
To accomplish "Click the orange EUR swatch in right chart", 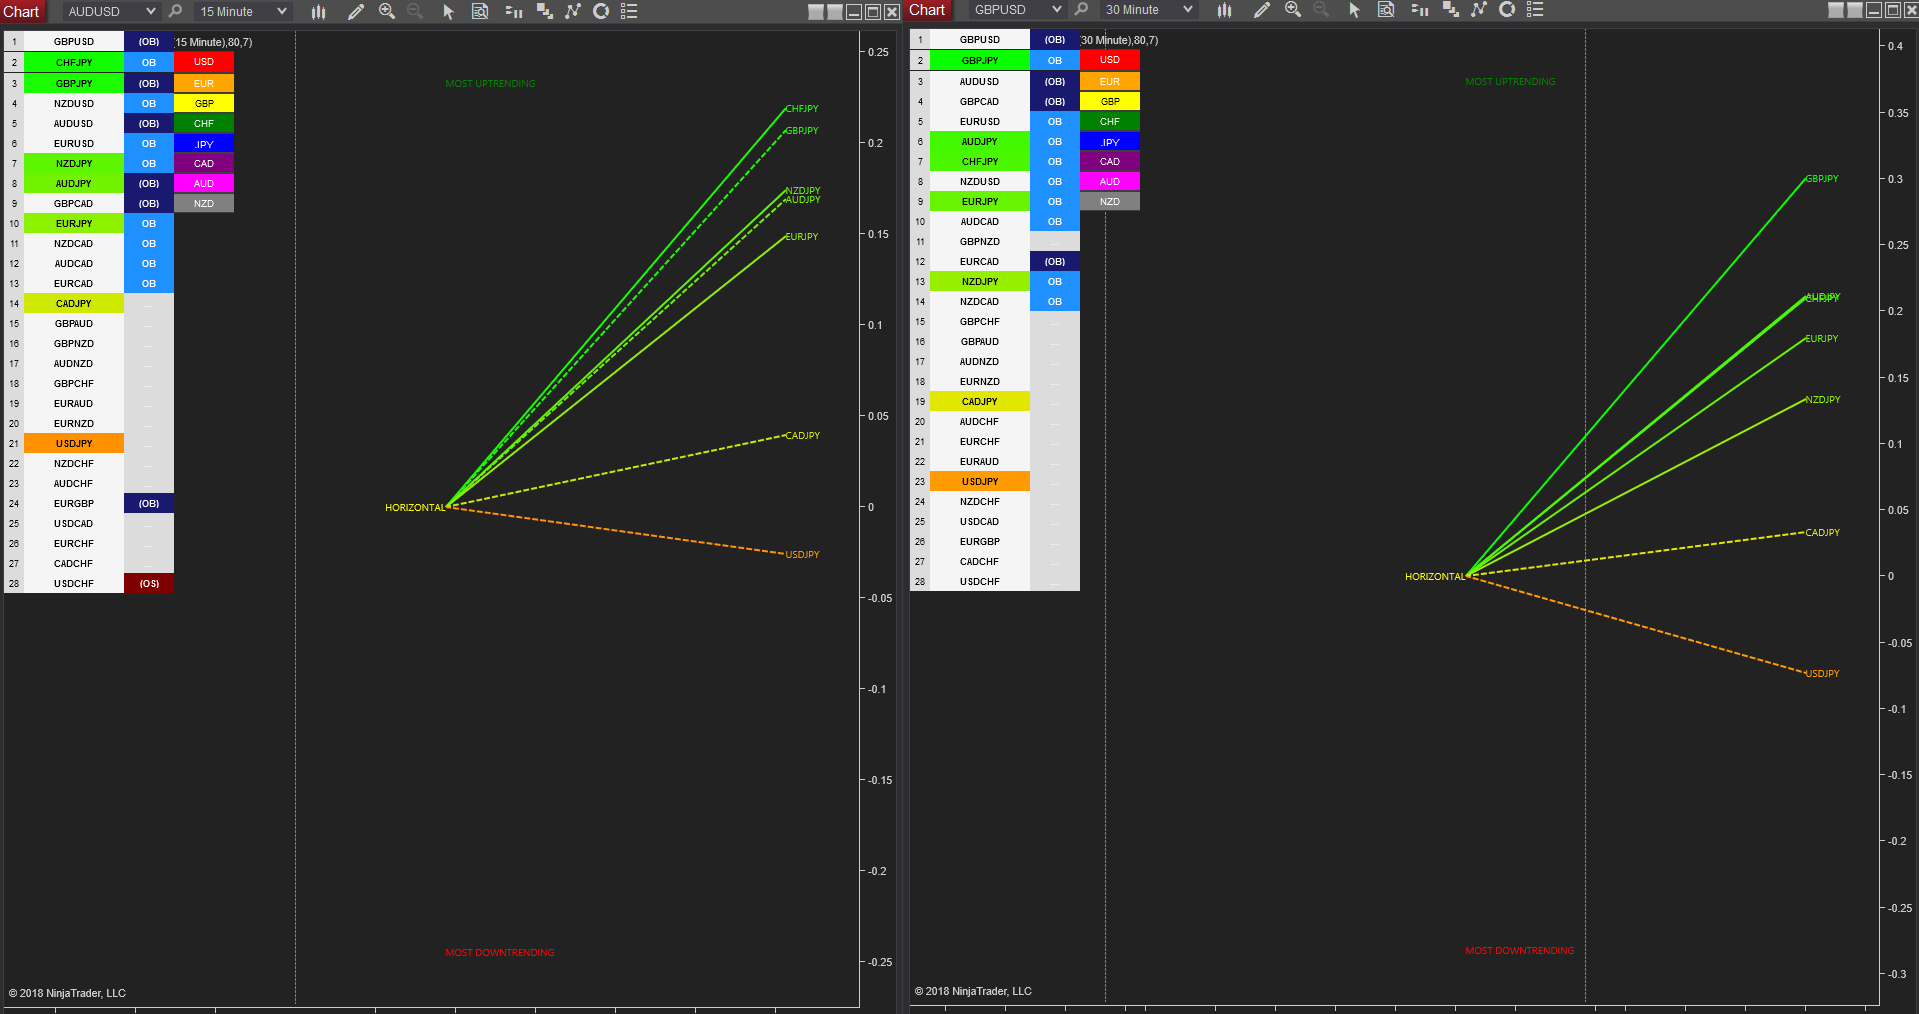I will (x=1110, y=81).
